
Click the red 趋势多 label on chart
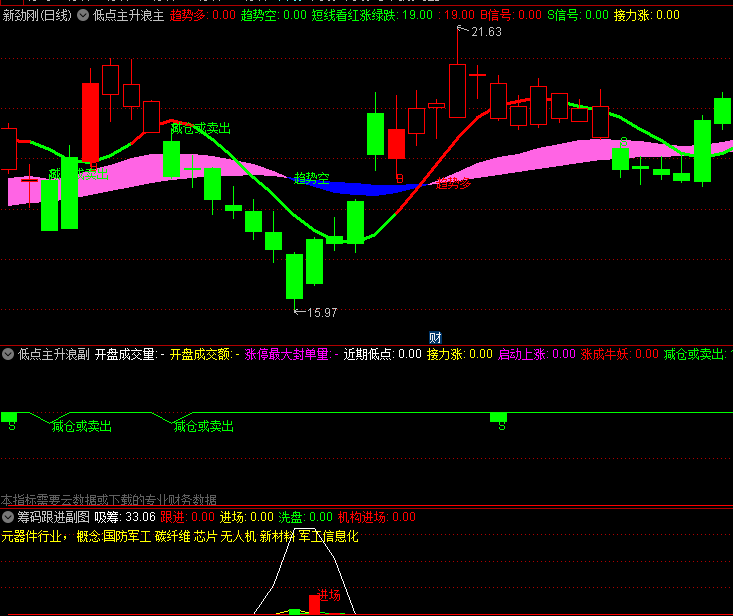pos(453,183)
